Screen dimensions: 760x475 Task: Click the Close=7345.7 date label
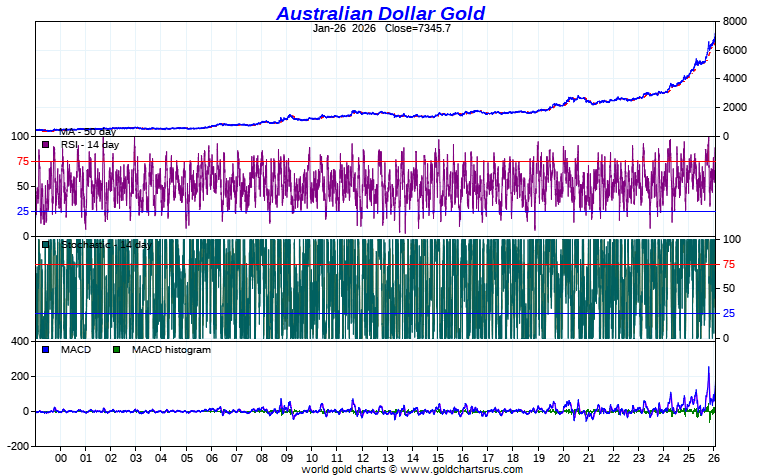381,28
